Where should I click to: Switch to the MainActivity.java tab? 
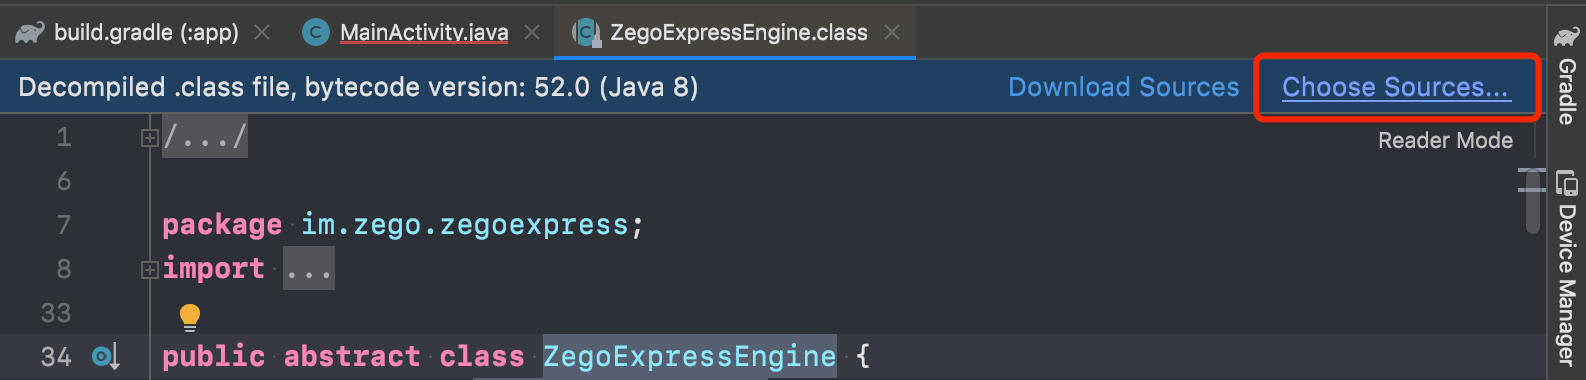click(424, 33)
